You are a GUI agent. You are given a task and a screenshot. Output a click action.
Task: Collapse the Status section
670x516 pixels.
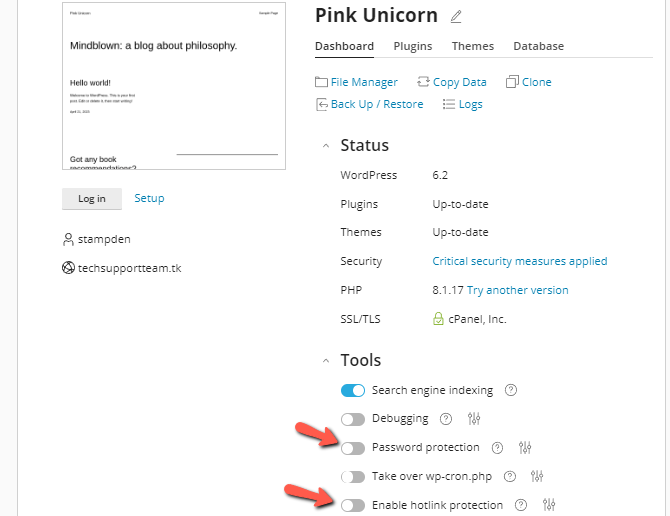[325, 146]
